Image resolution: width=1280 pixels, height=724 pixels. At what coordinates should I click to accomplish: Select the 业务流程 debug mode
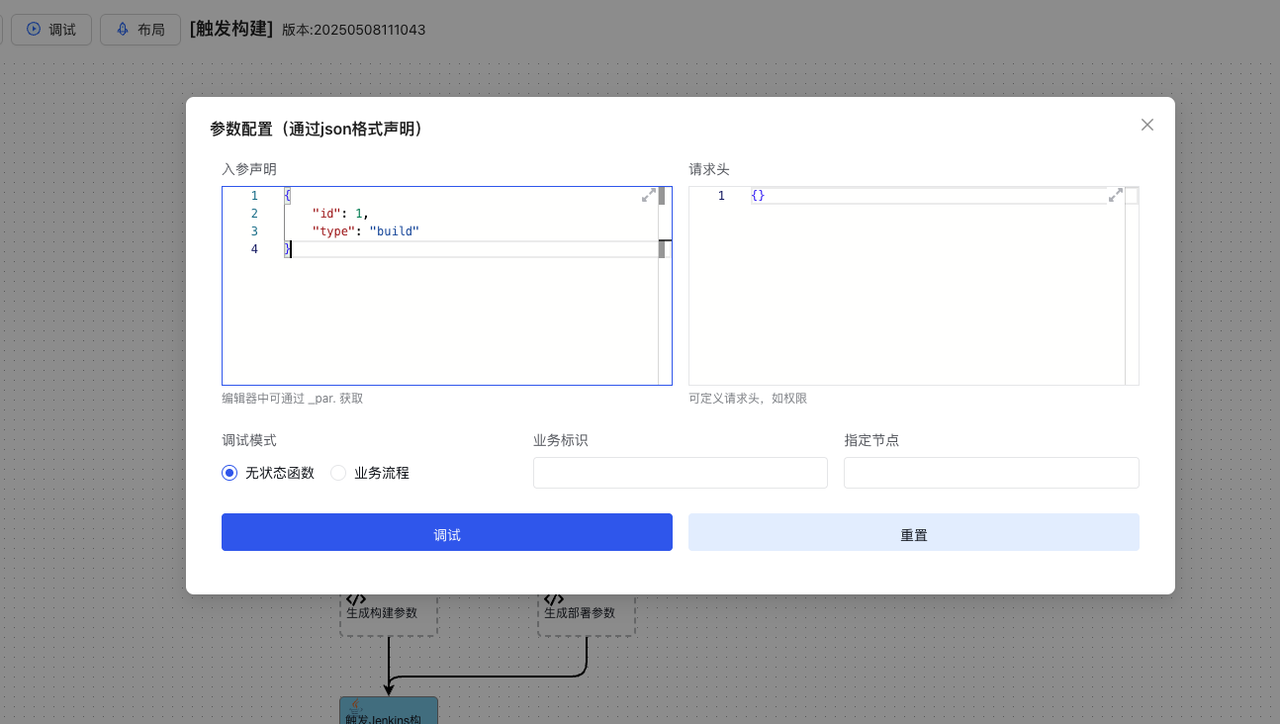[339, 473]
